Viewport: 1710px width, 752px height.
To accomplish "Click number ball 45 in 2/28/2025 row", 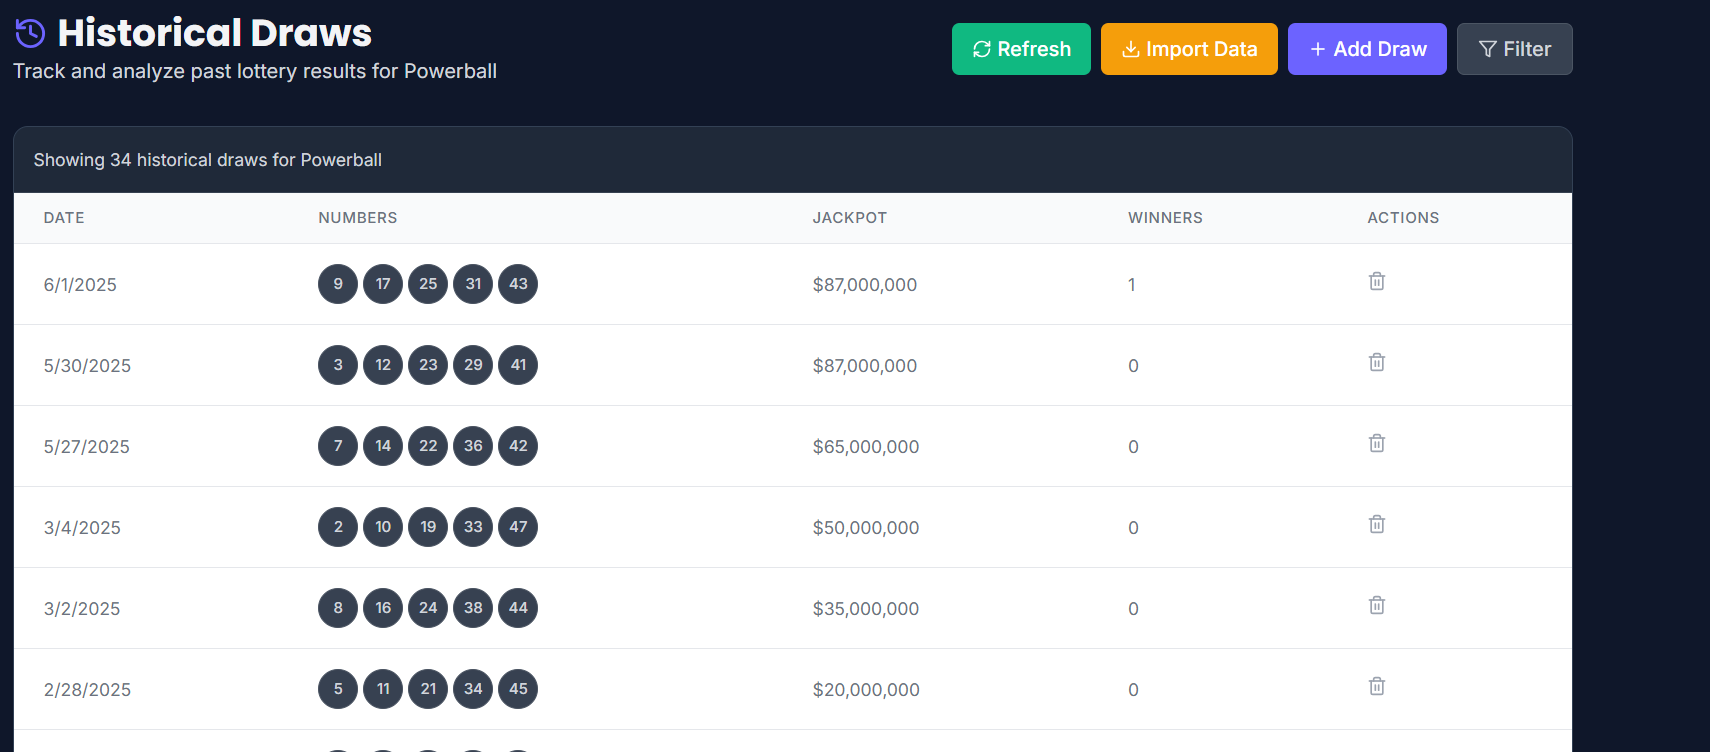I will point(518,689).
